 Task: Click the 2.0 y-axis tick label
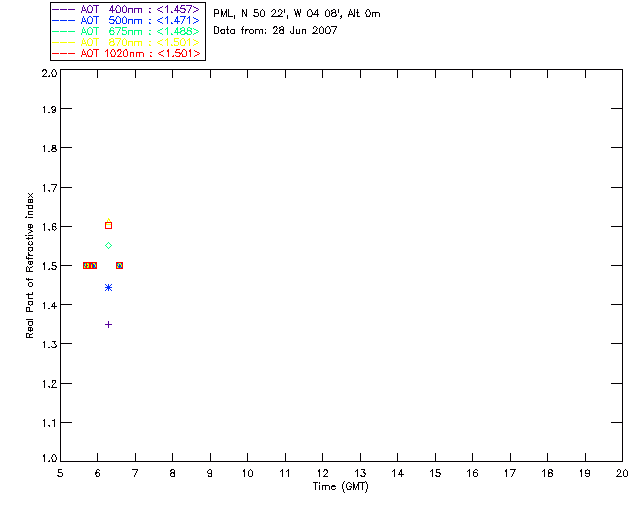tap(49, 73)
